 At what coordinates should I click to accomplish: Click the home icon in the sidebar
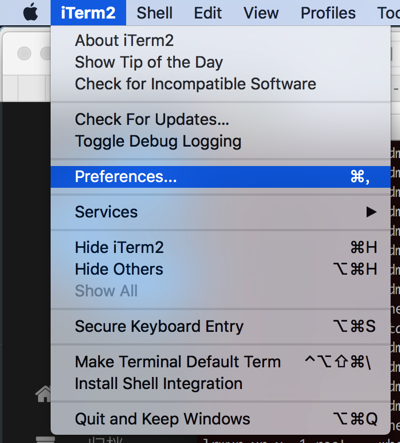[x=43, y=394]
